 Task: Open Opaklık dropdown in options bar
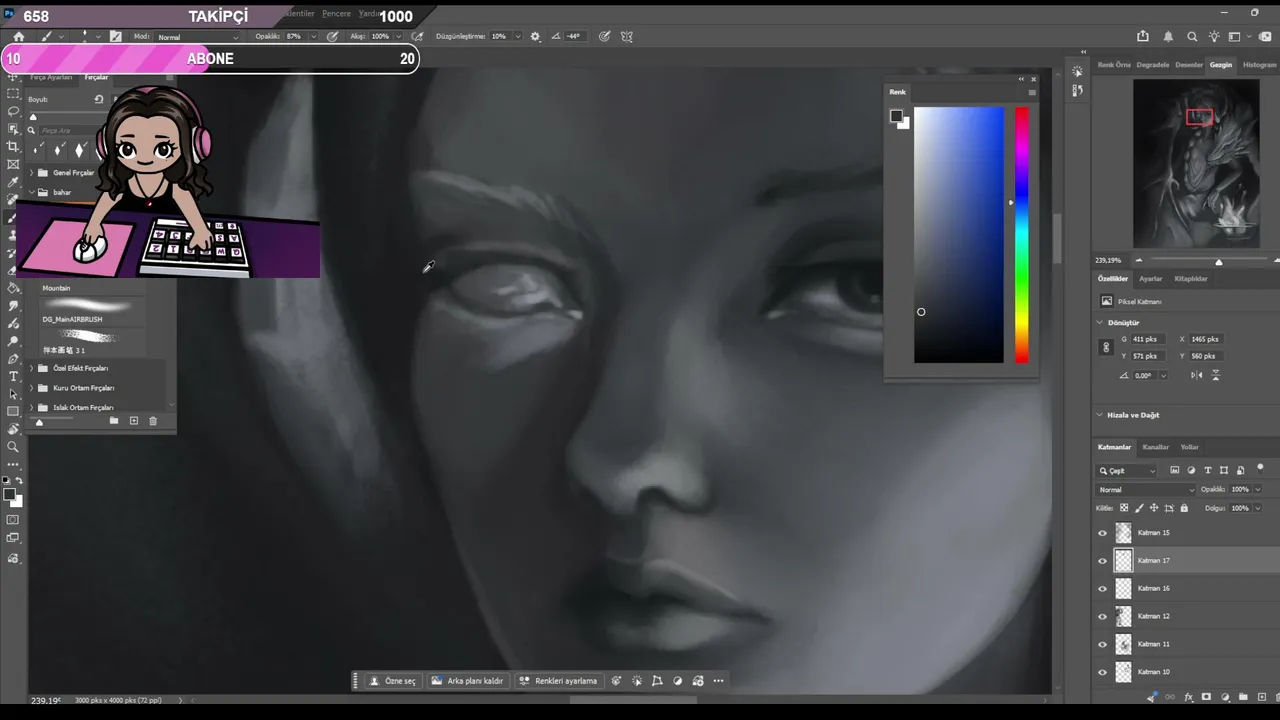click(x=313, y=36)
